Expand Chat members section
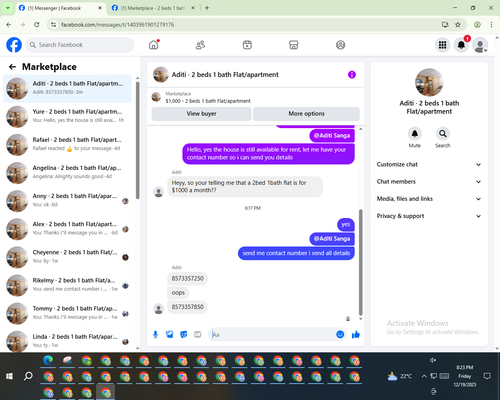The height and width of the screenshot is (400, 500). pyautogui.click(x=429, y=182)
